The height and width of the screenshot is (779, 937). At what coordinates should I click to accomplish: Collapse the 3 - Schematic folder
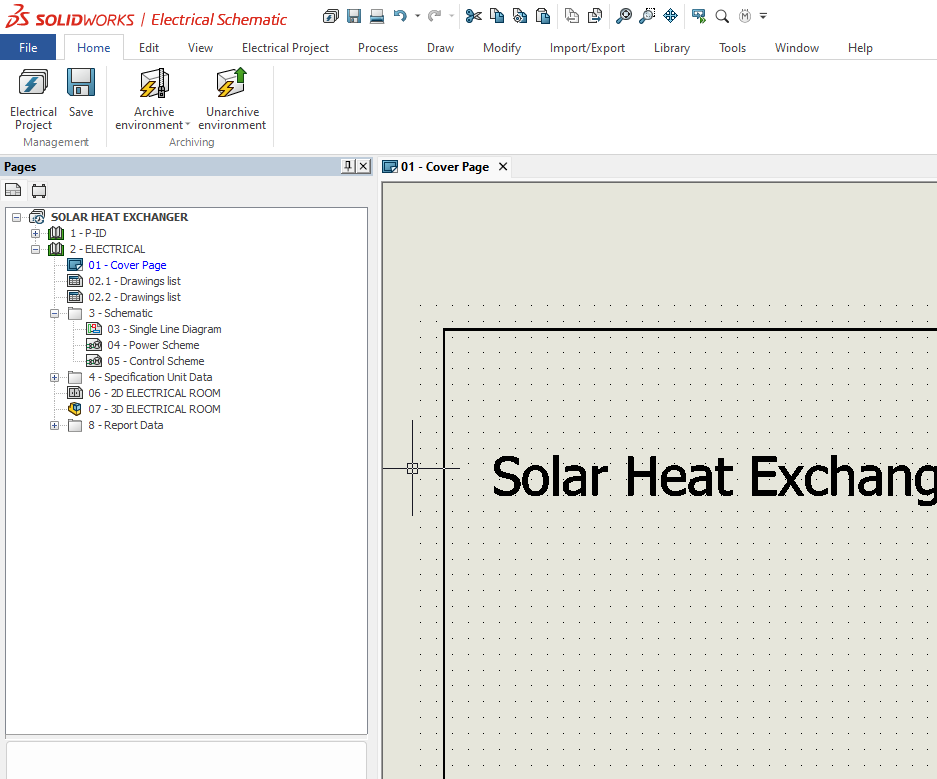point(55,313)
